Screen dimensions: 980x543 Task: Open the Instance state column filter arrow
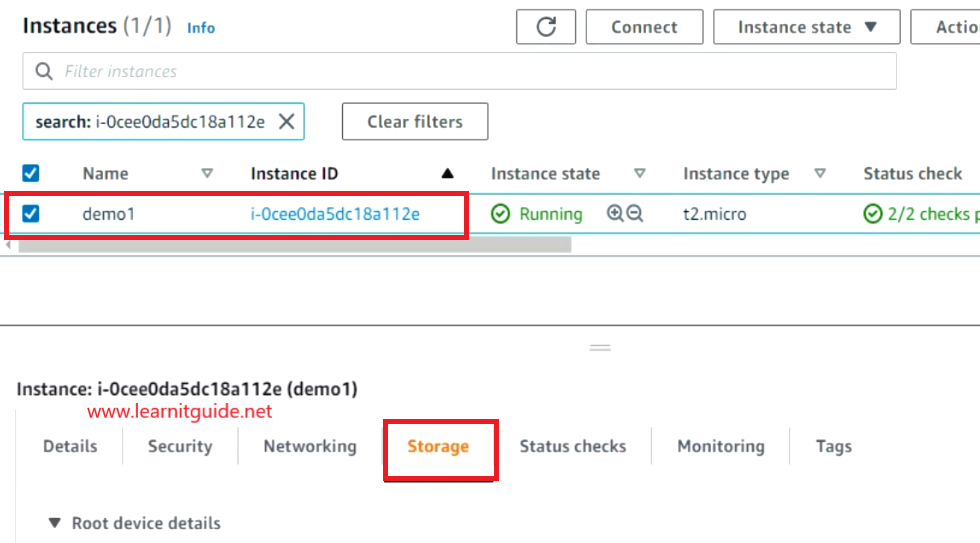pos(639,173)
